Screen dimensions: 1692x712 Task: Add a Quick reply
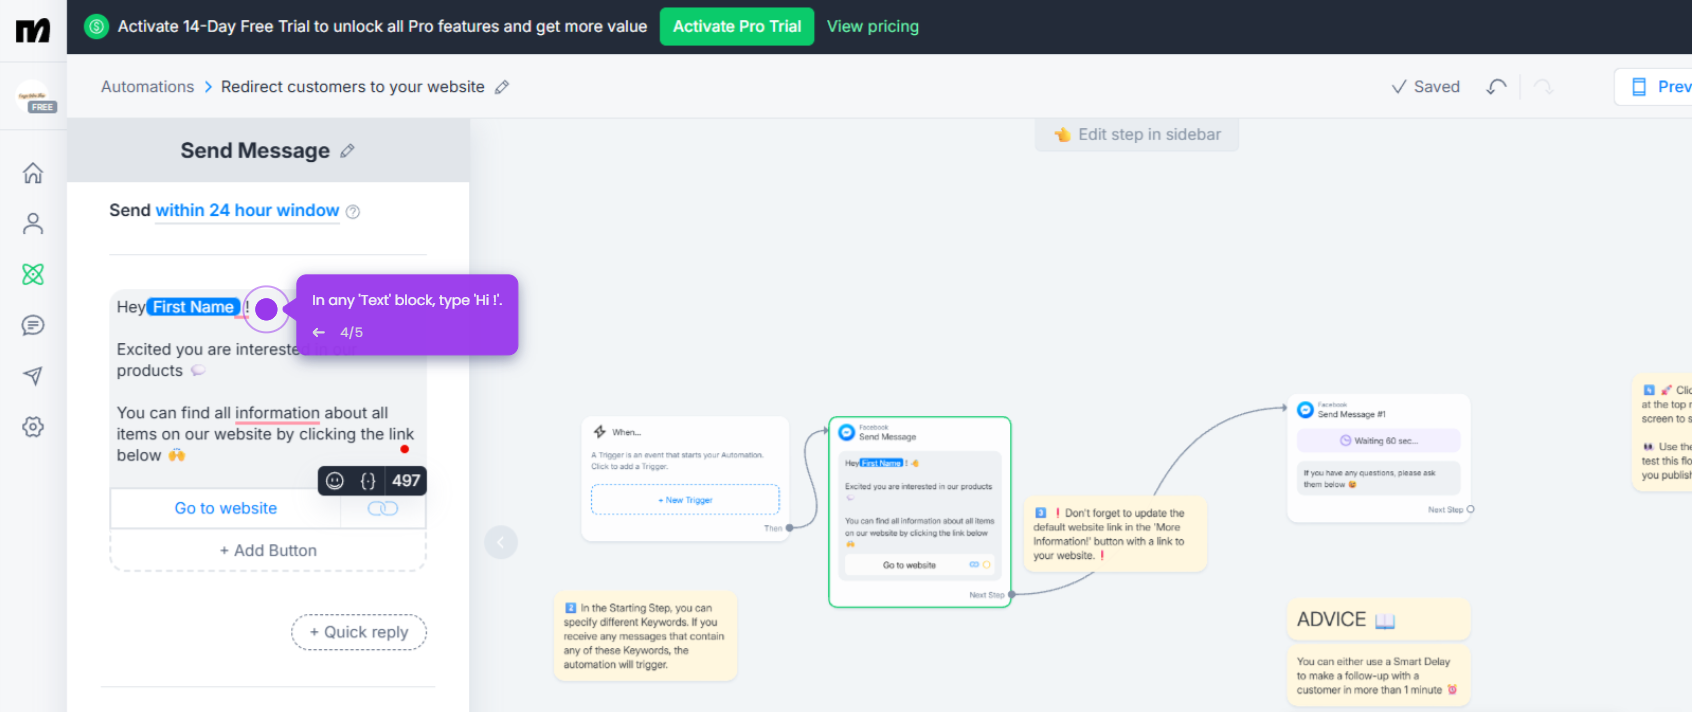pyautogui.click(x=359, y=632)
